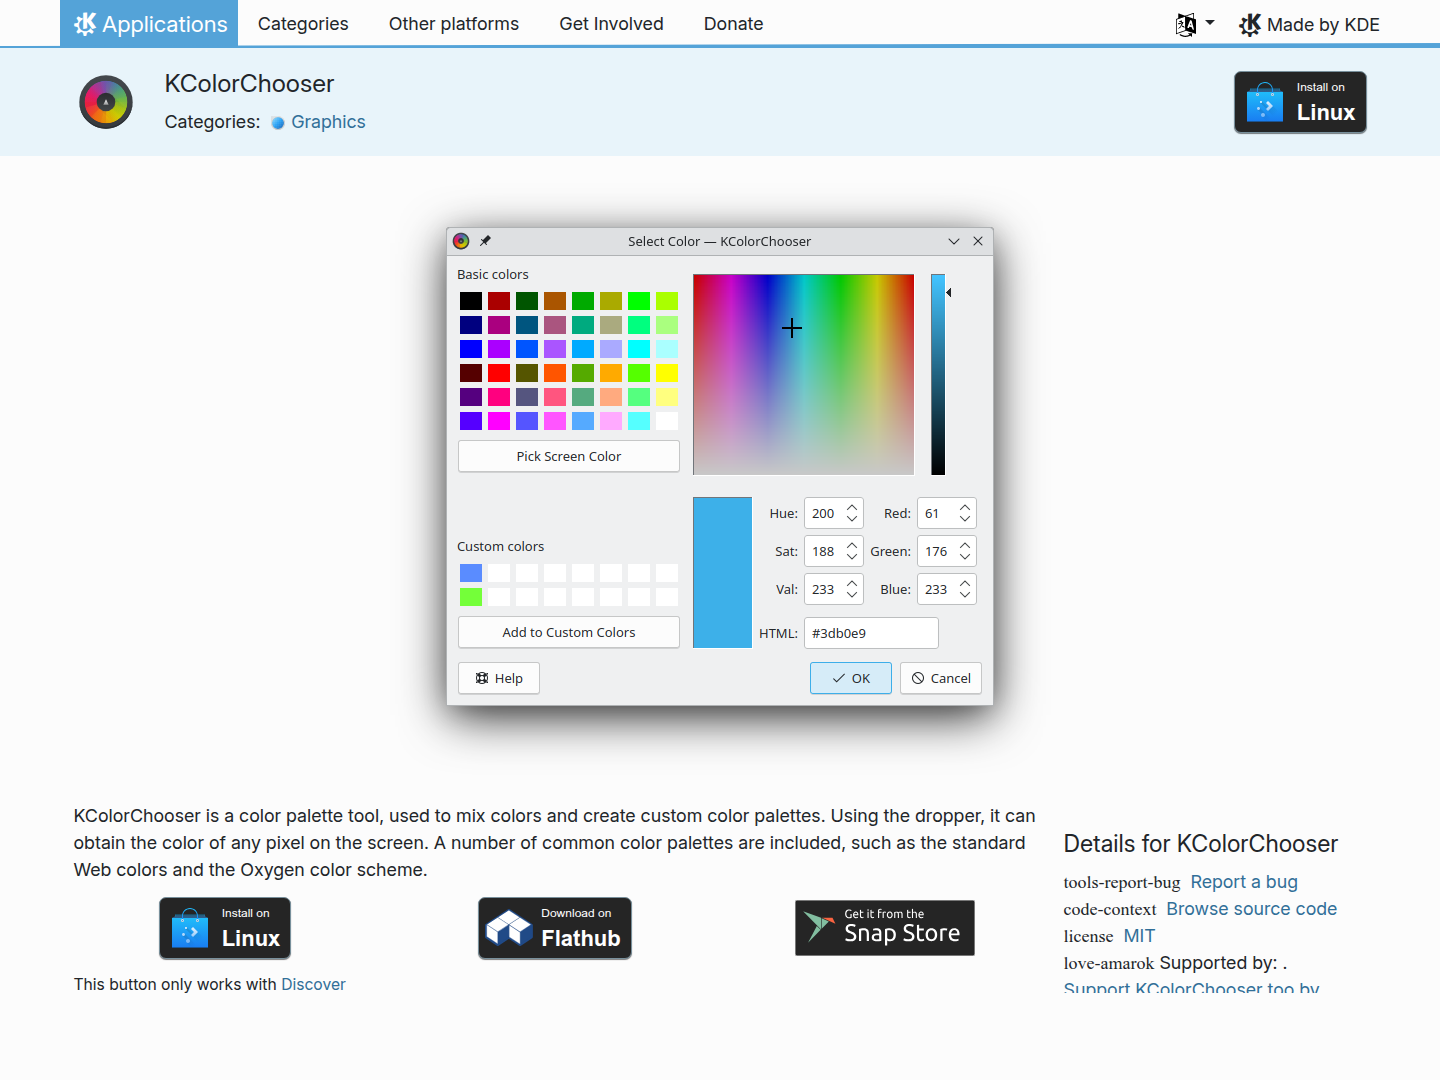Click the Help button with lifebuoy icon
Image resolution: width=1440 pixels, height=1080 pixels.
pos(499,678)
